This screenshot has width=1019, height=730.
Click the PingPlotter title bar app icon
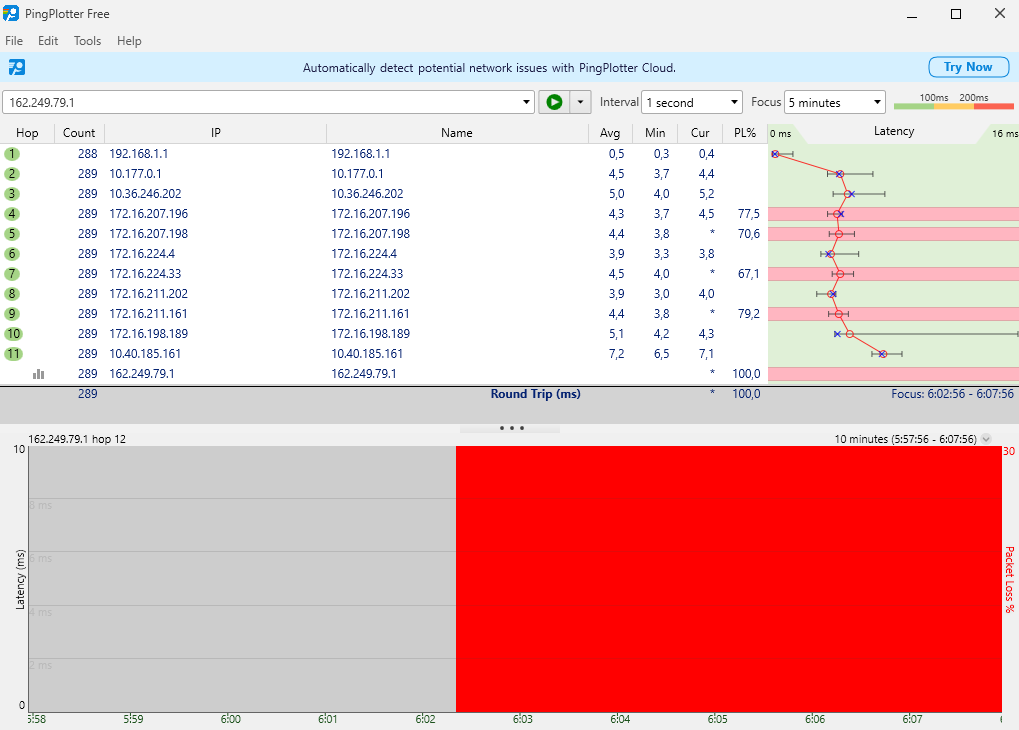tap(11, 13)
